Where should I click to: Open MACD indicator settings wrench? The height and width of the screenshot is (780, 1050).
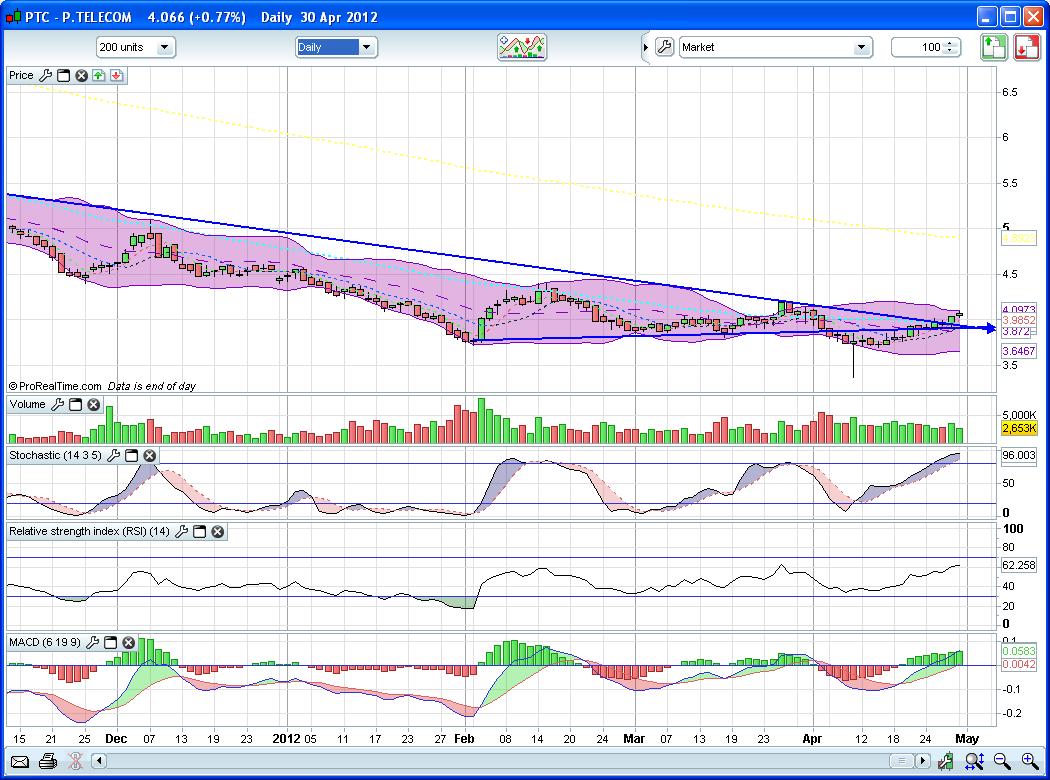pyautogui.click(x=92, y=643)
